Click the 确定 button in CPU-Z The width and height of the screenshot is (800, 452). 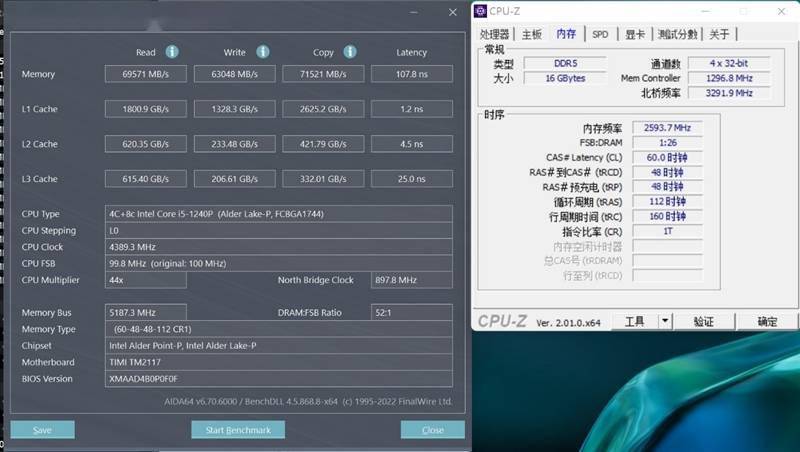(x=767, y=321)
